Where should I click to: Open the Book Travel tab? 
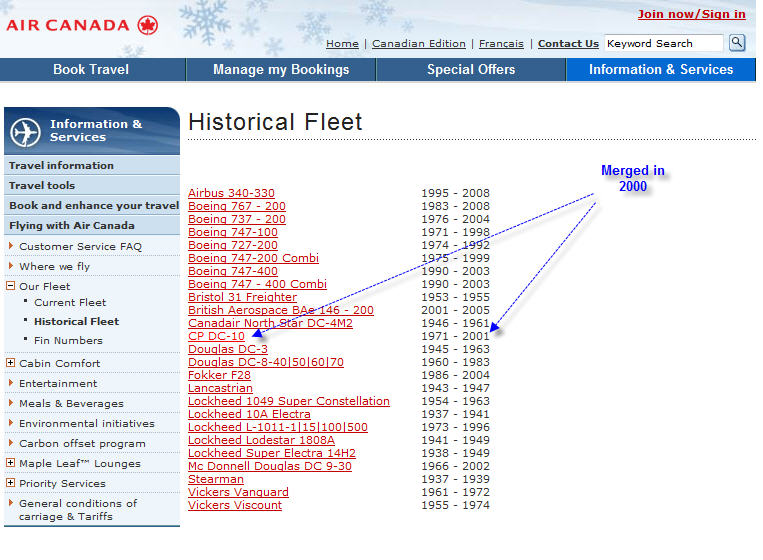click(91, 70)
